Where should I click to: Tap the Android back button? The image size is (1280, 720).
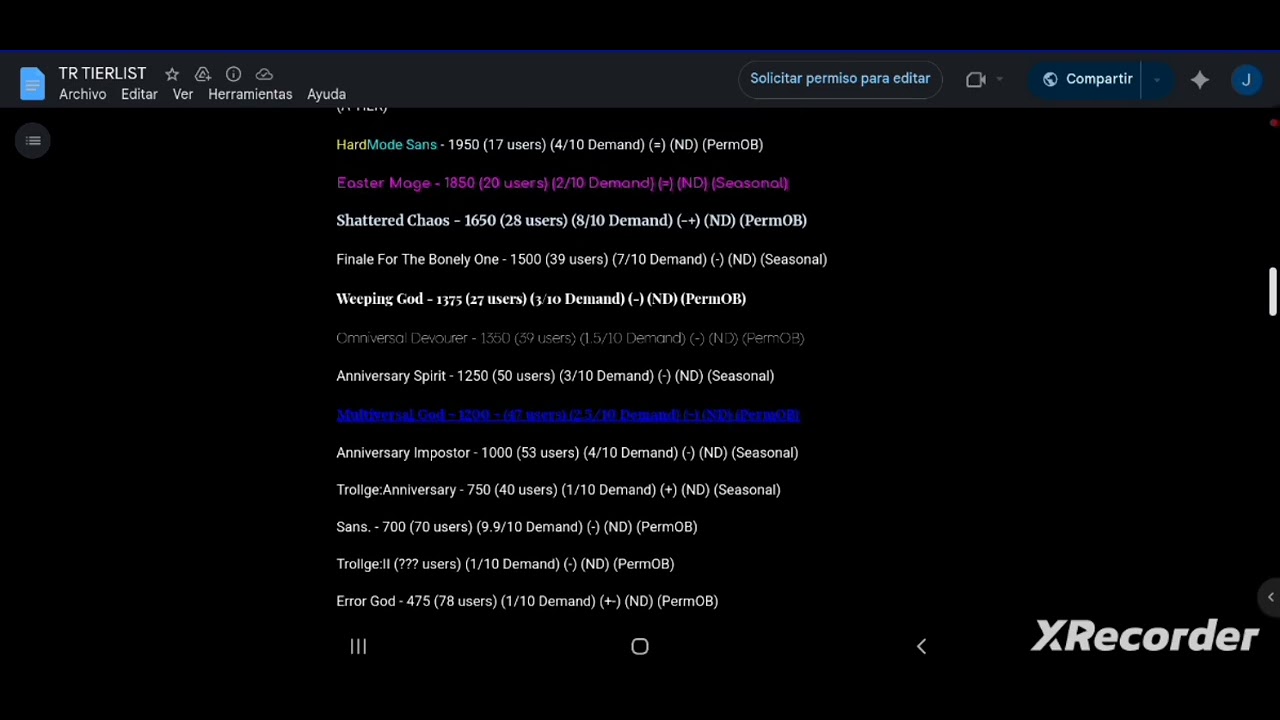921,647
